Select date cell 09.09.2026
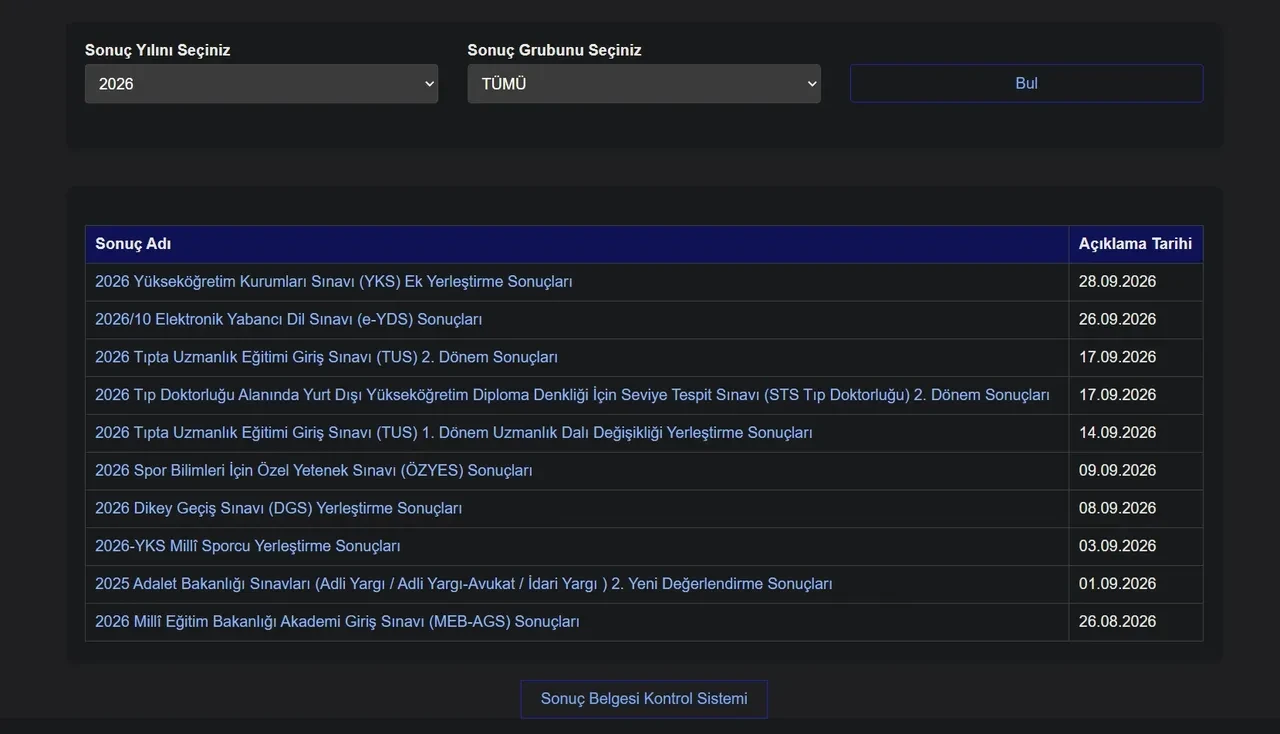The image size is (1280, 734). coord(1136,471)
